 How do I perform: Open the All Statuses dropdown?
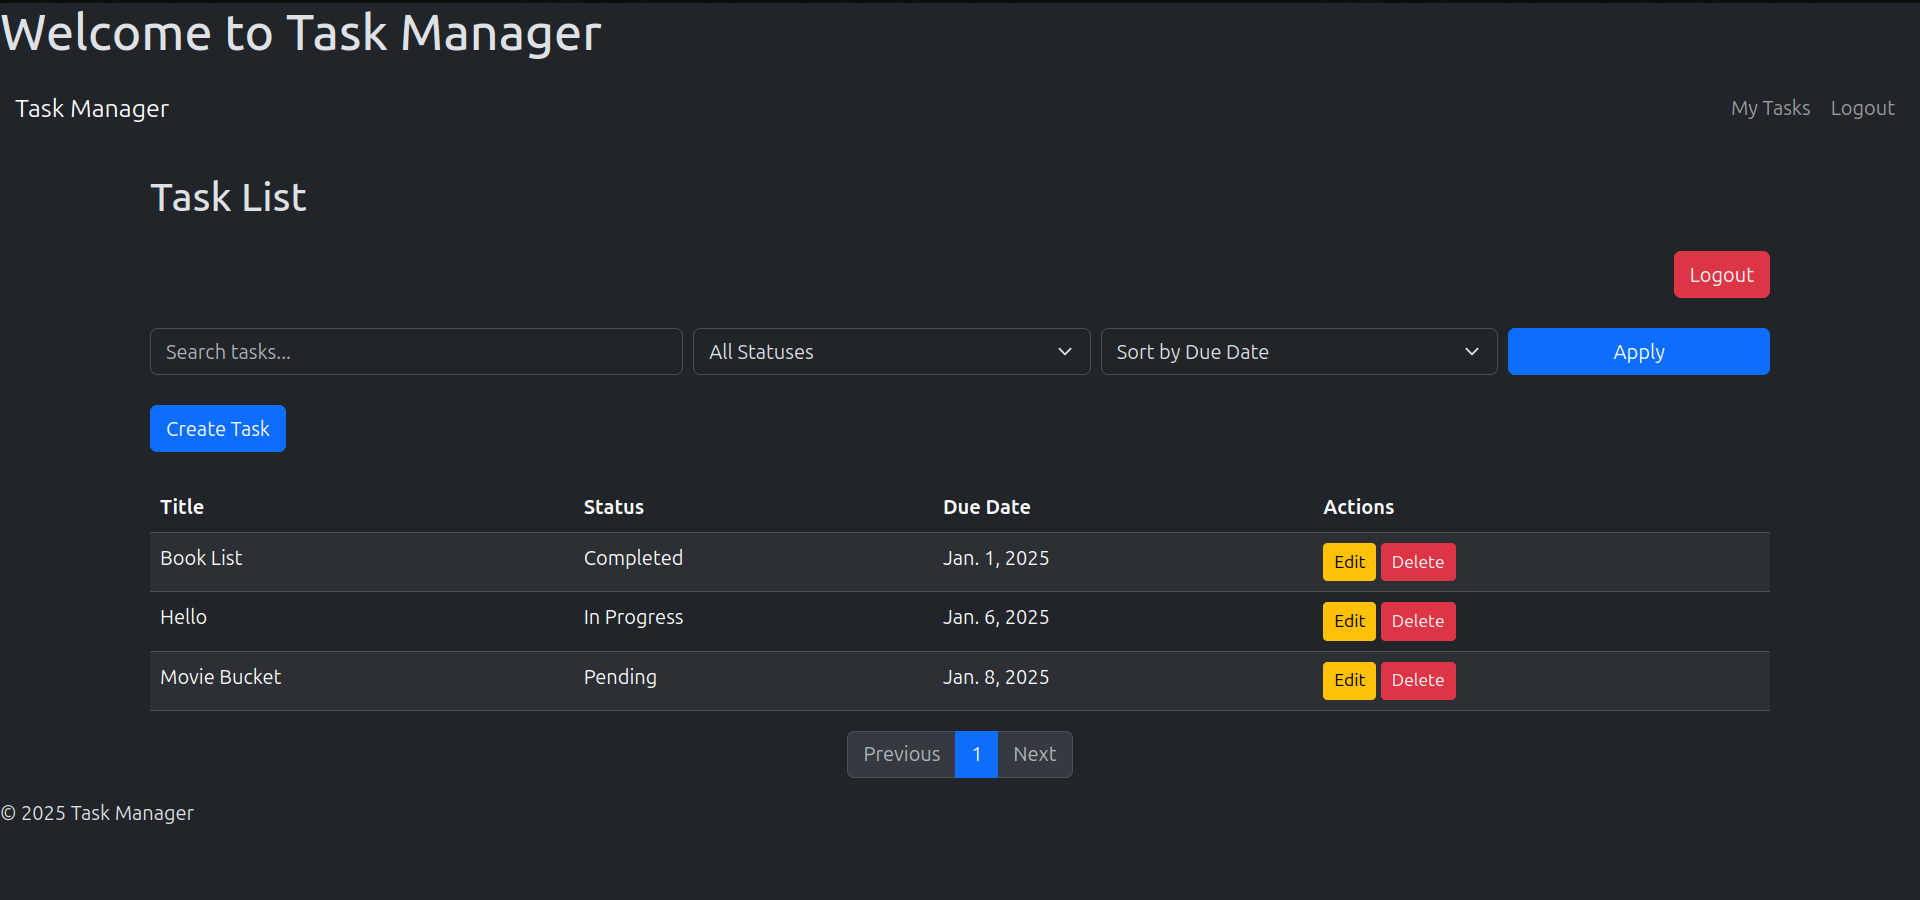click(890, 351)
